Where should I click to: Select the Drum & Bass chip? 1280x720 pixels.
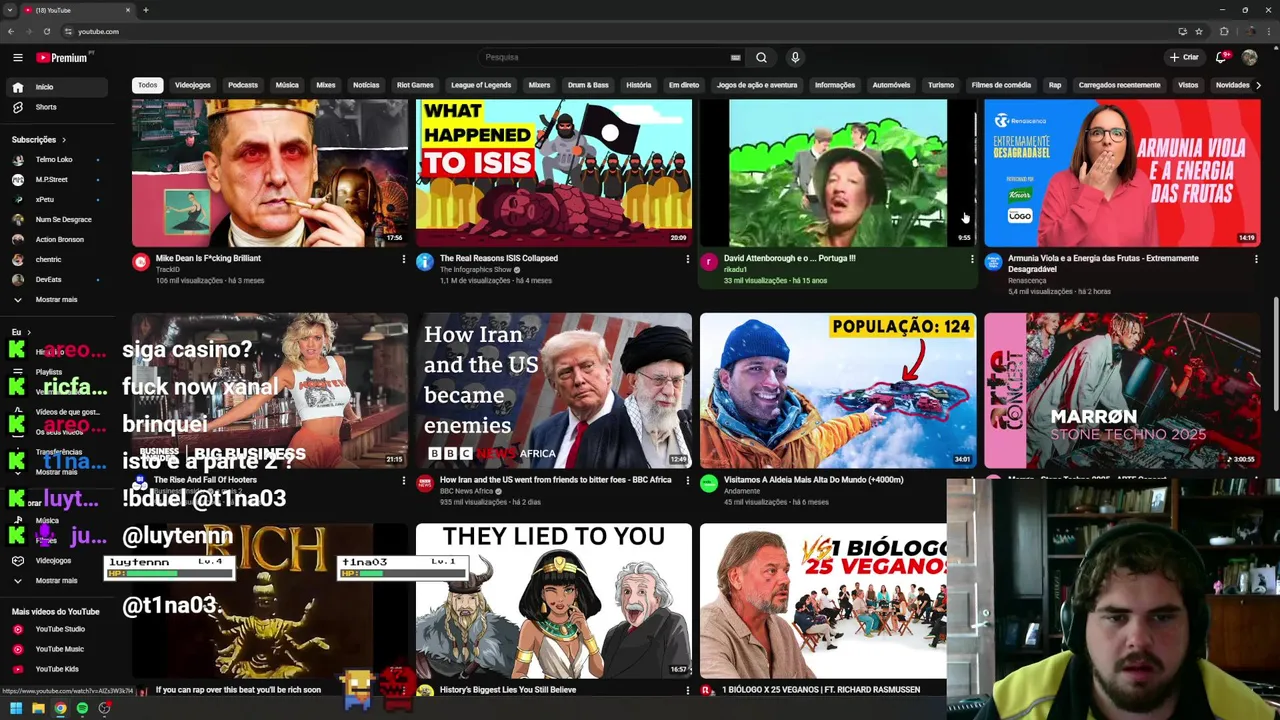(x=588, y=85)
